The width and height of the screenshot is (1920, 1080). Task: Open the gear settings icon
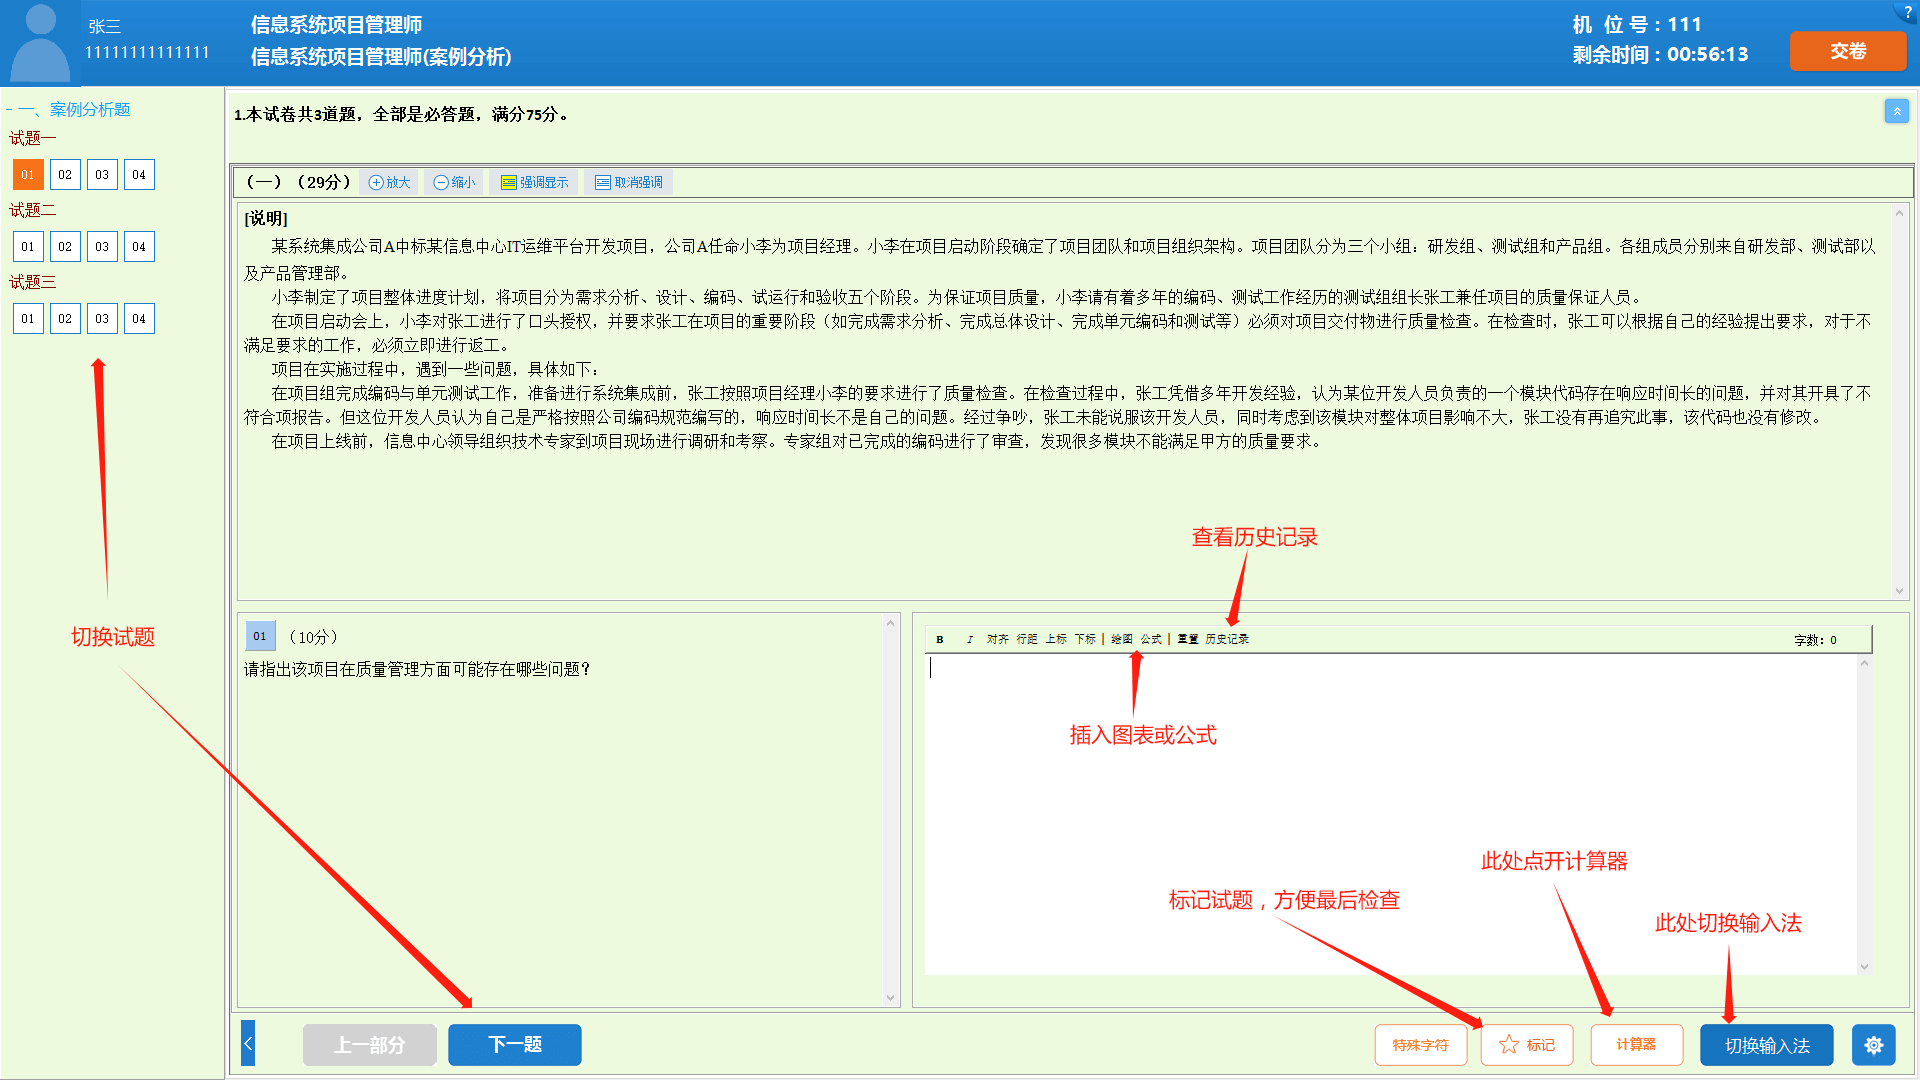[1873, 1045]
